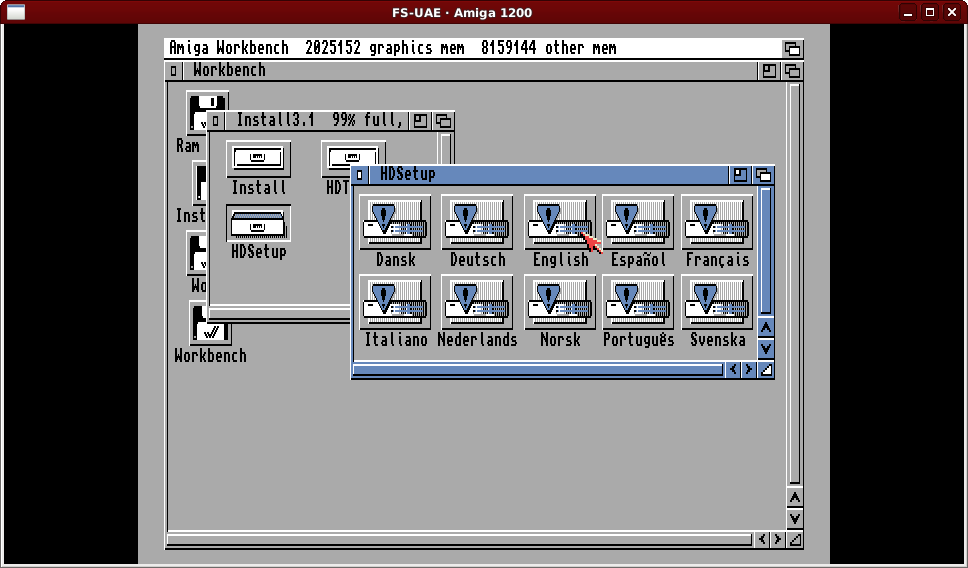The image size is (968, 568).
Task: Click the Install3.1 window zoom gadget
Action: tap(420, 120)
